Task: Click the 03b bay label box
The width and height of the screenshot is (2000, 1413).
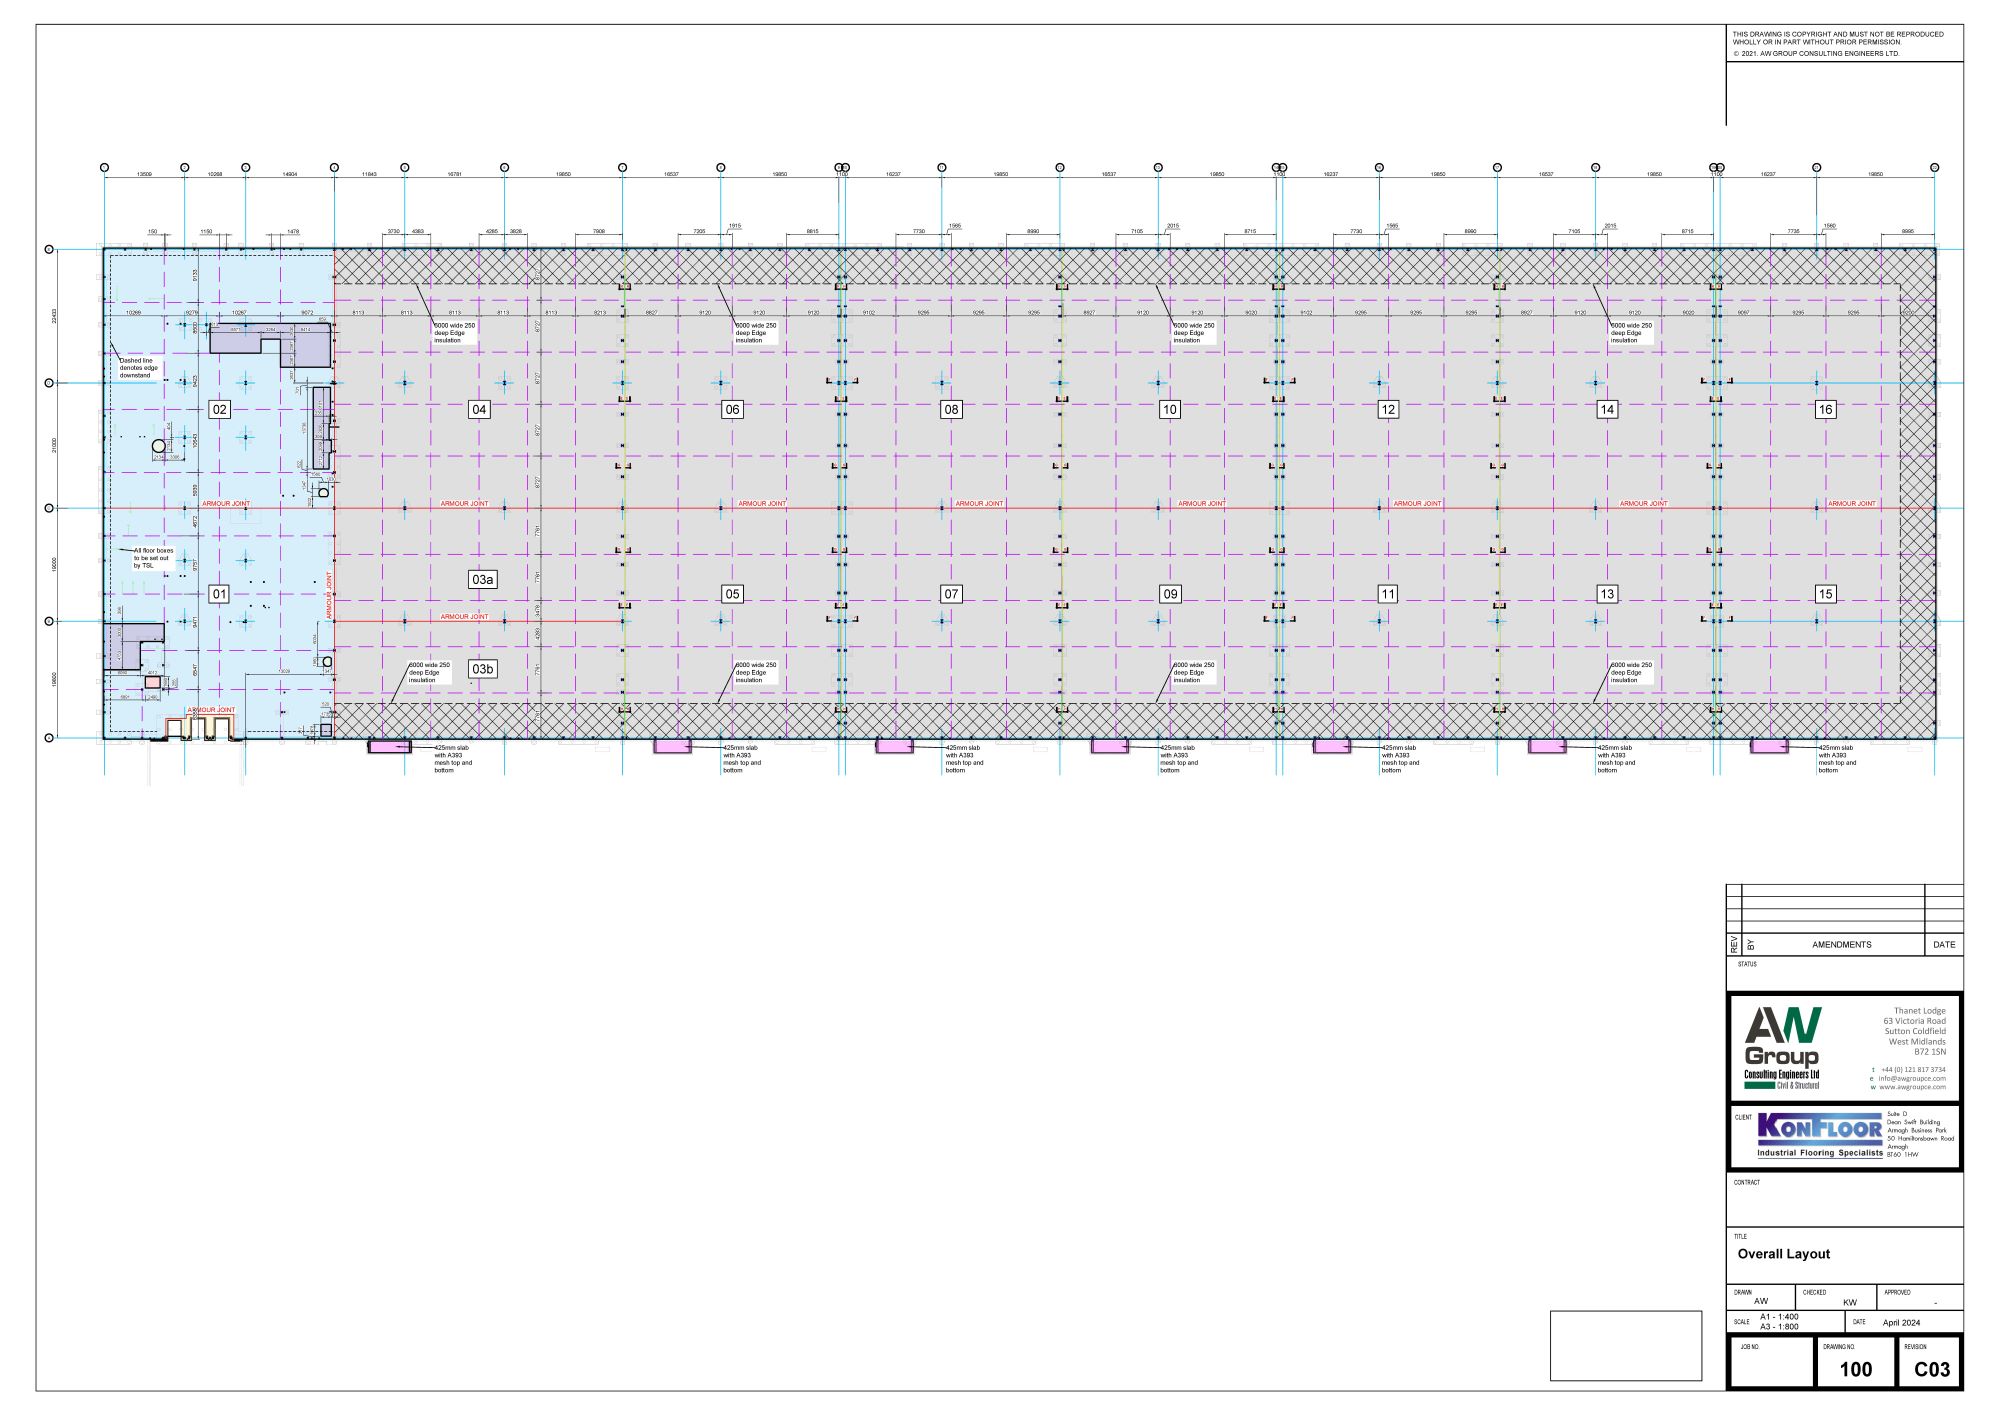Action: pos(482,668)
